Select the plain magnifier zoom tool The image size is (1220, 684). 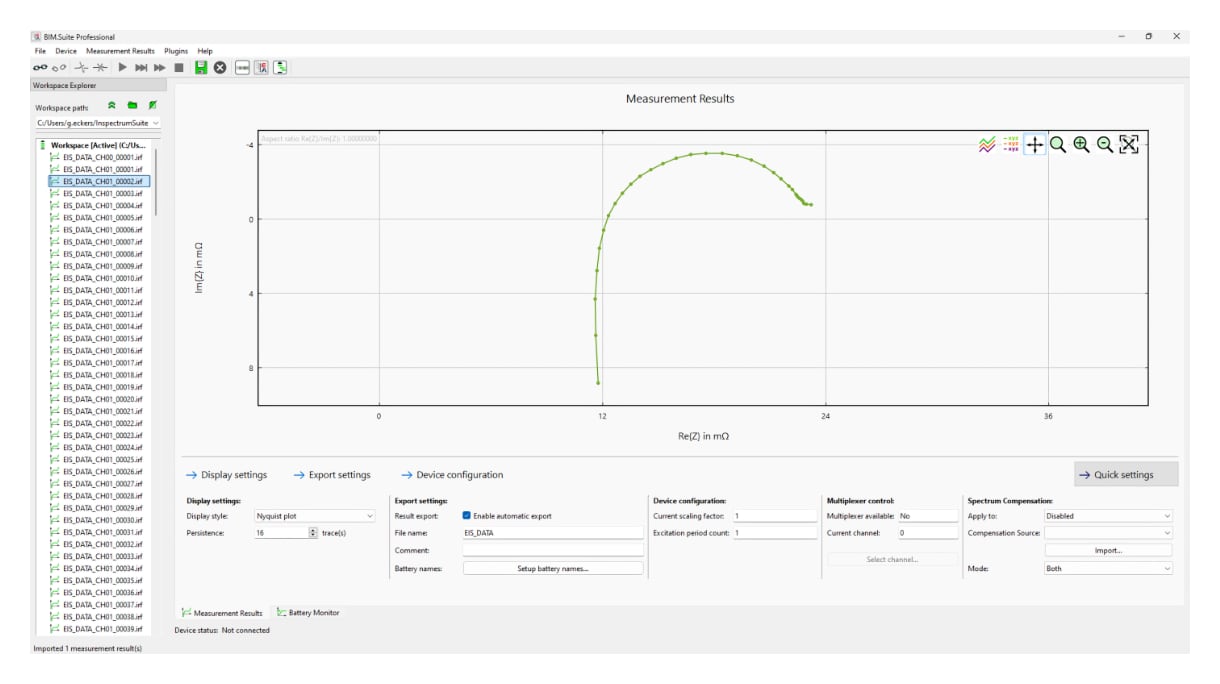click(x=1057, y=144)
